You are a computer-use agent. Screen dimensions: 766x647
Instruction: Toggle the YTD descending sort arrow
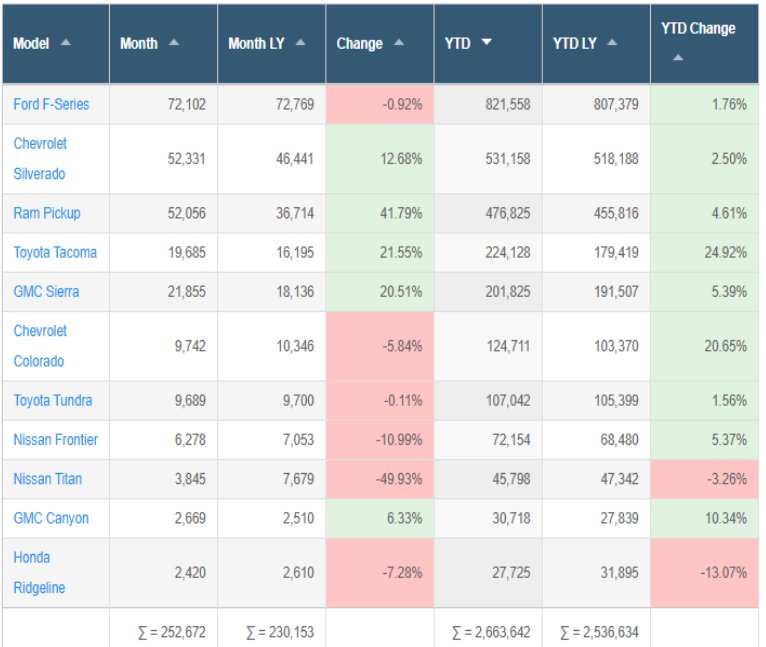(486, 43)
